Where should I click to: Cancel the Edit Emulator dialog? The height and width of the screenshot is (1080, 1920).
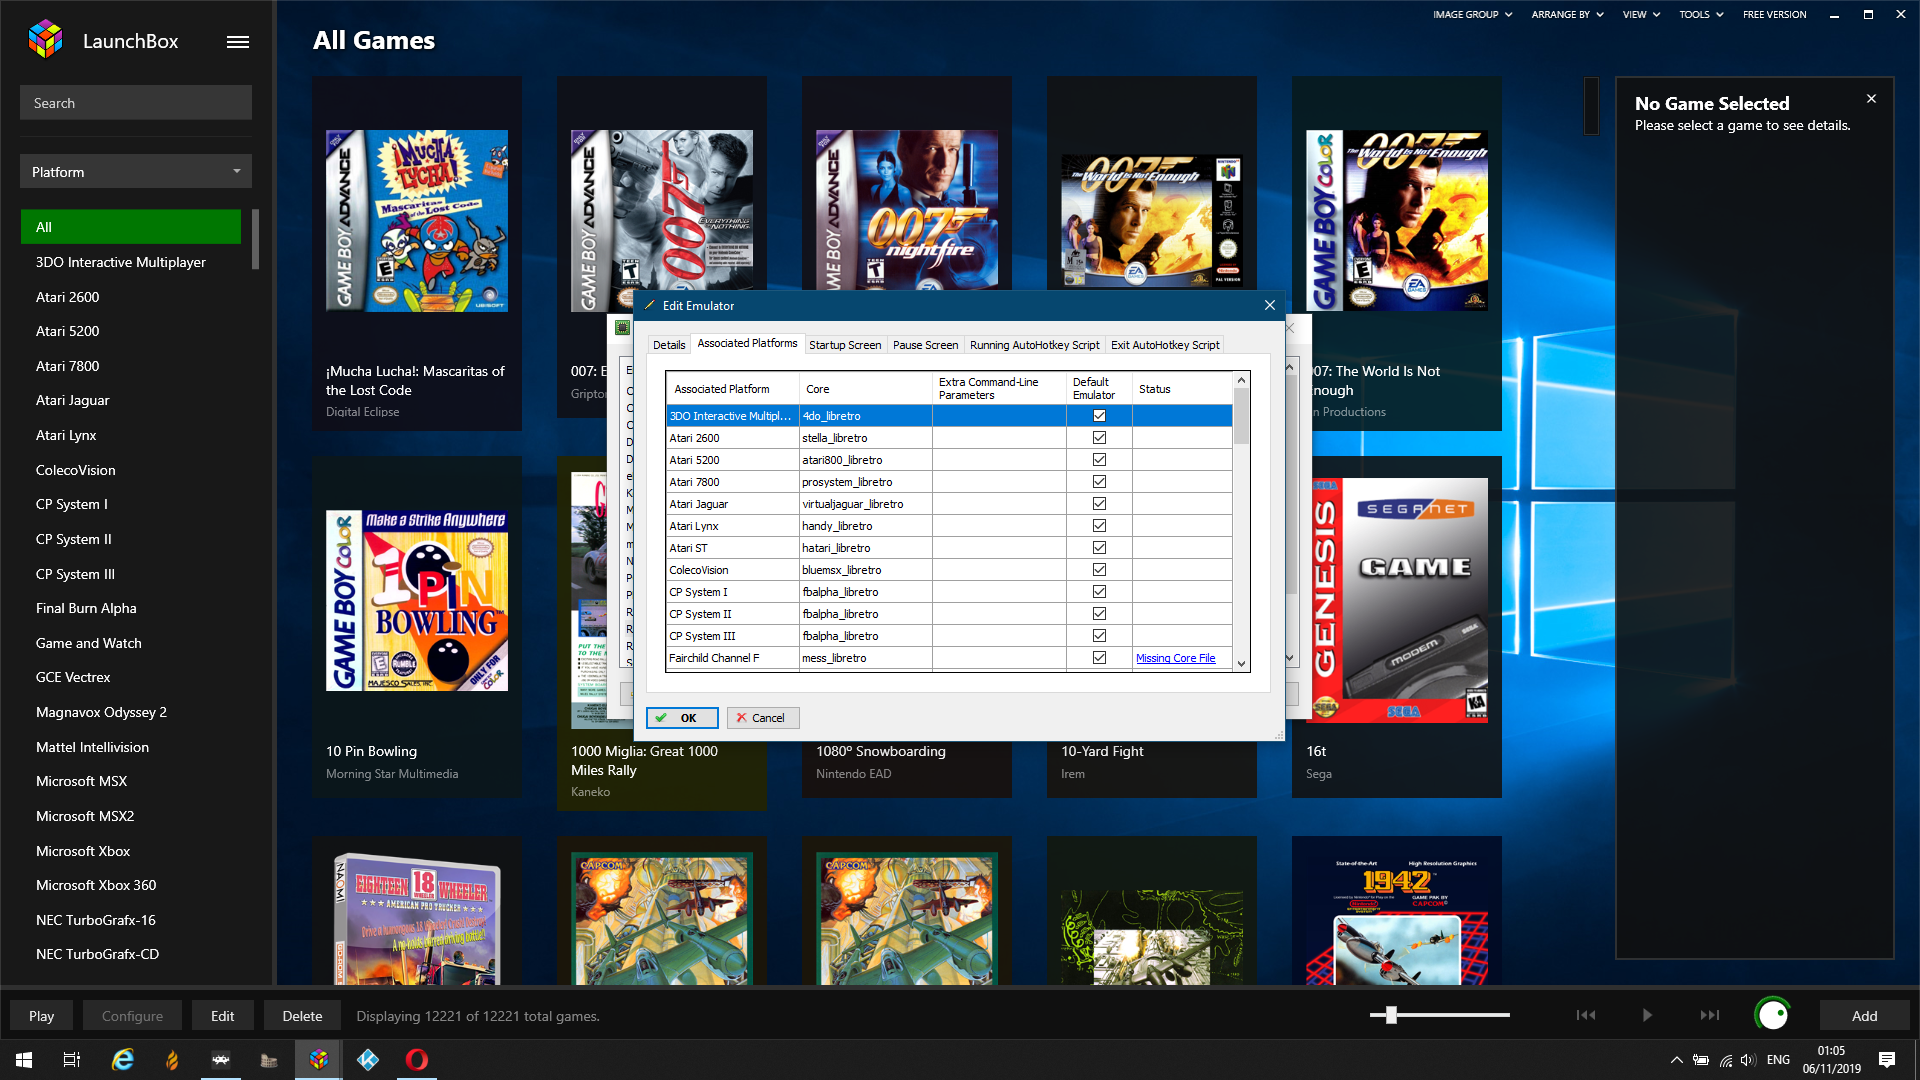click(x=763, y=718)
